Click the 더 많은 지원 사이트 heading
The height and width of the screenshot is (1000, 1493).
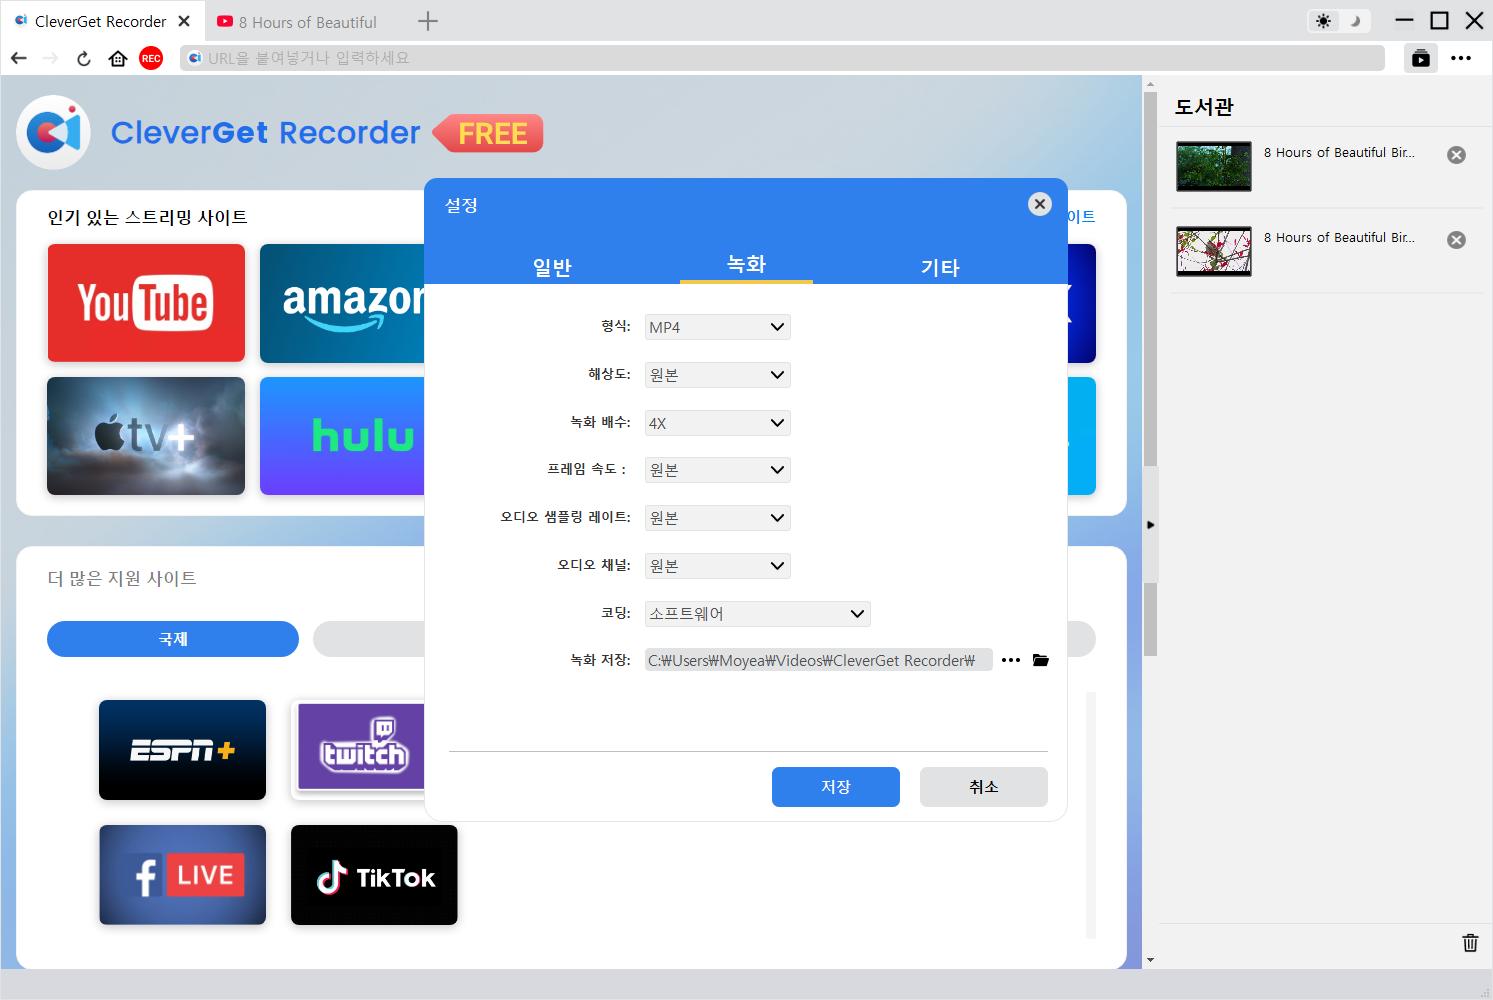[x=122, y=578]
